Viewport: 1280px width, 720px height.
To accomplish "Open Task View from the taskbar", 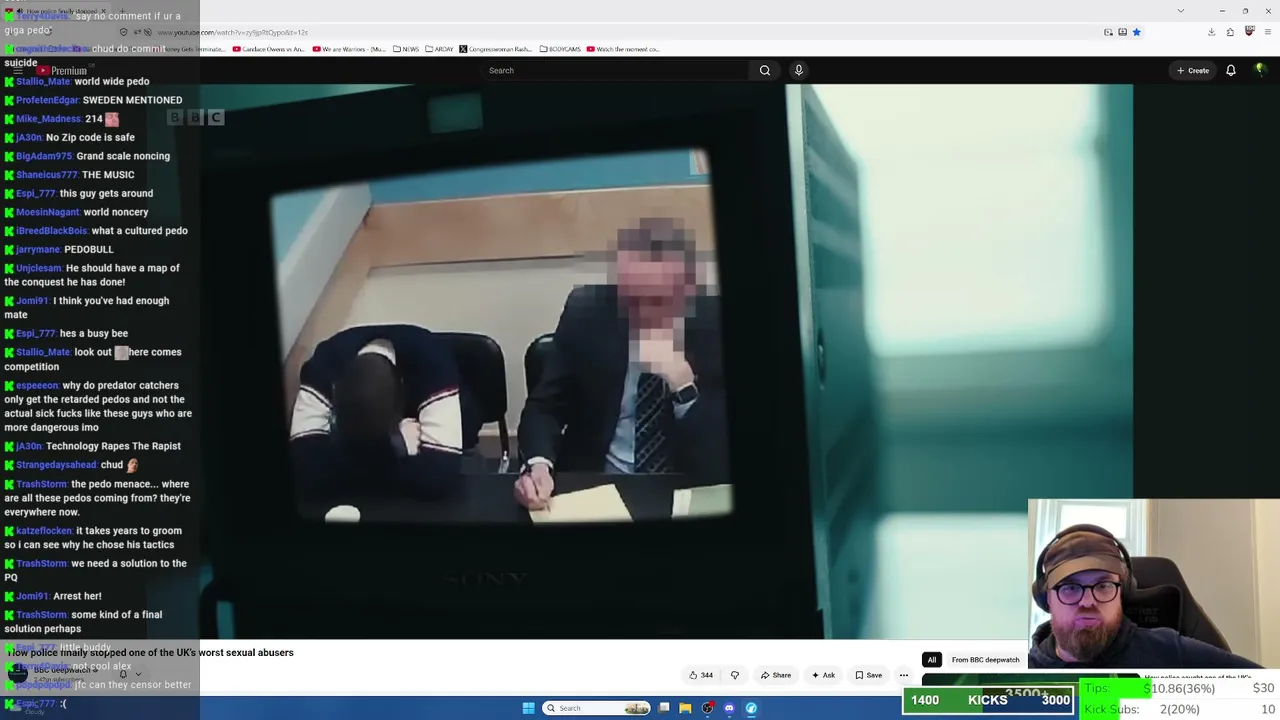I will [664, 708].
